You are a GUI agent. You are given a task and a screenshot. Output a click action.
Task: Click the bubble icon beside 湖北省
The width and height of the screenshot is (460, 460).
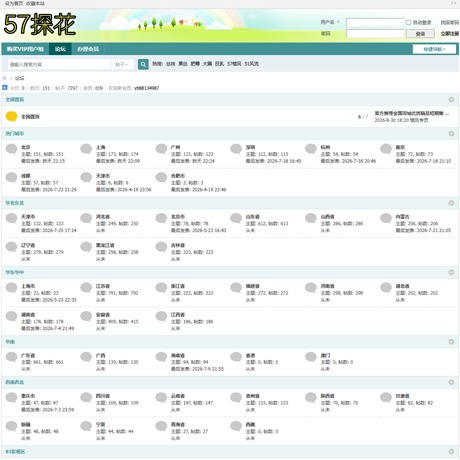coord(386,288)
